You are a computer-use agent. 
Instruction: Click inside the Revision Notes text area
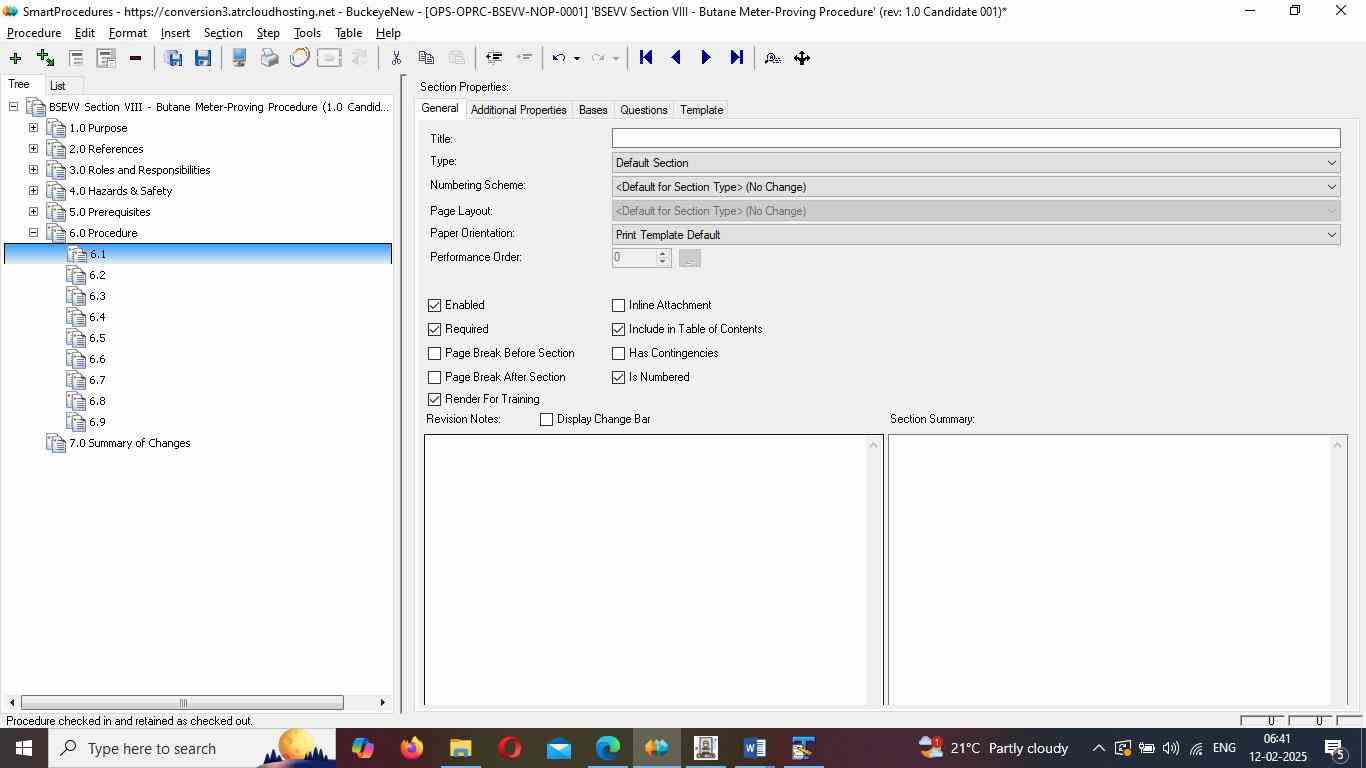coord(646,570)
